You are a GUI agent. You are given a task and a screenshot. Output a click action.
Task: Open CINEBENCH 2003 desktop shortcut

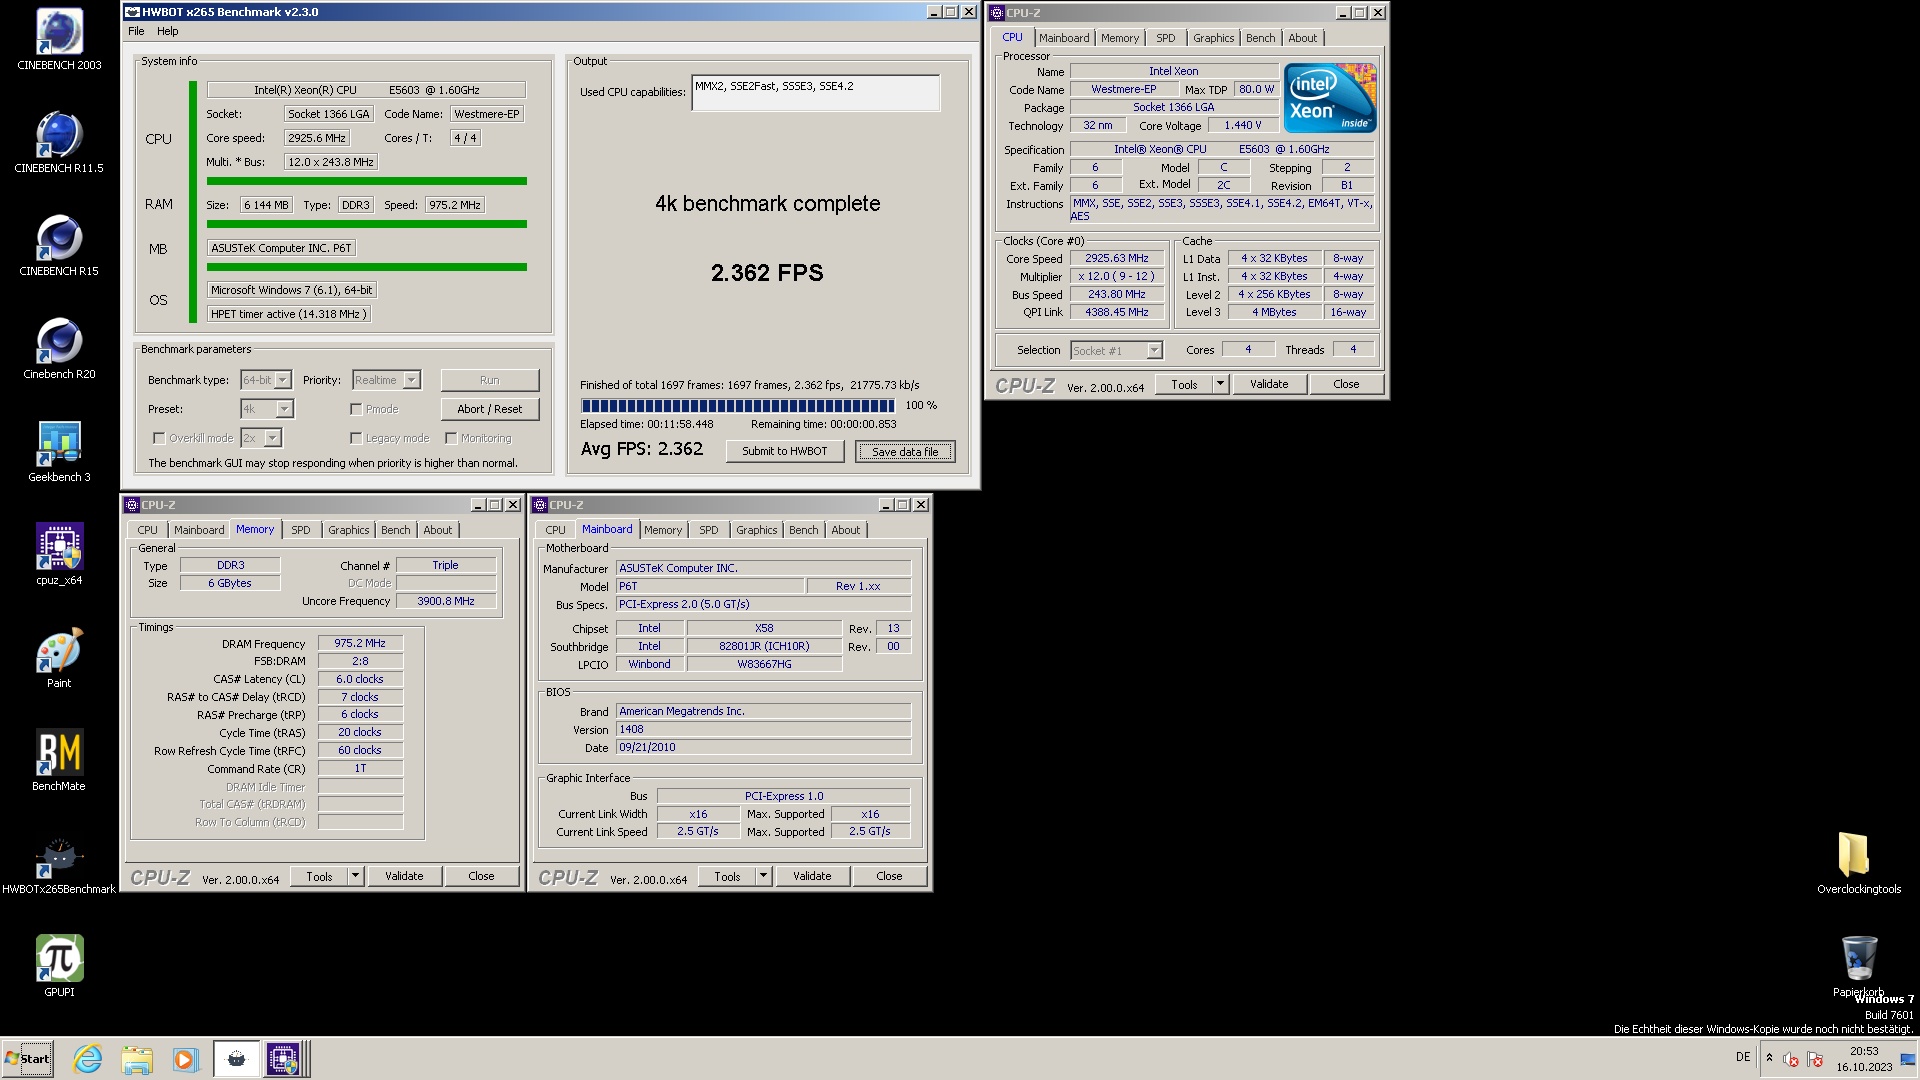click(x=59, y=40)
